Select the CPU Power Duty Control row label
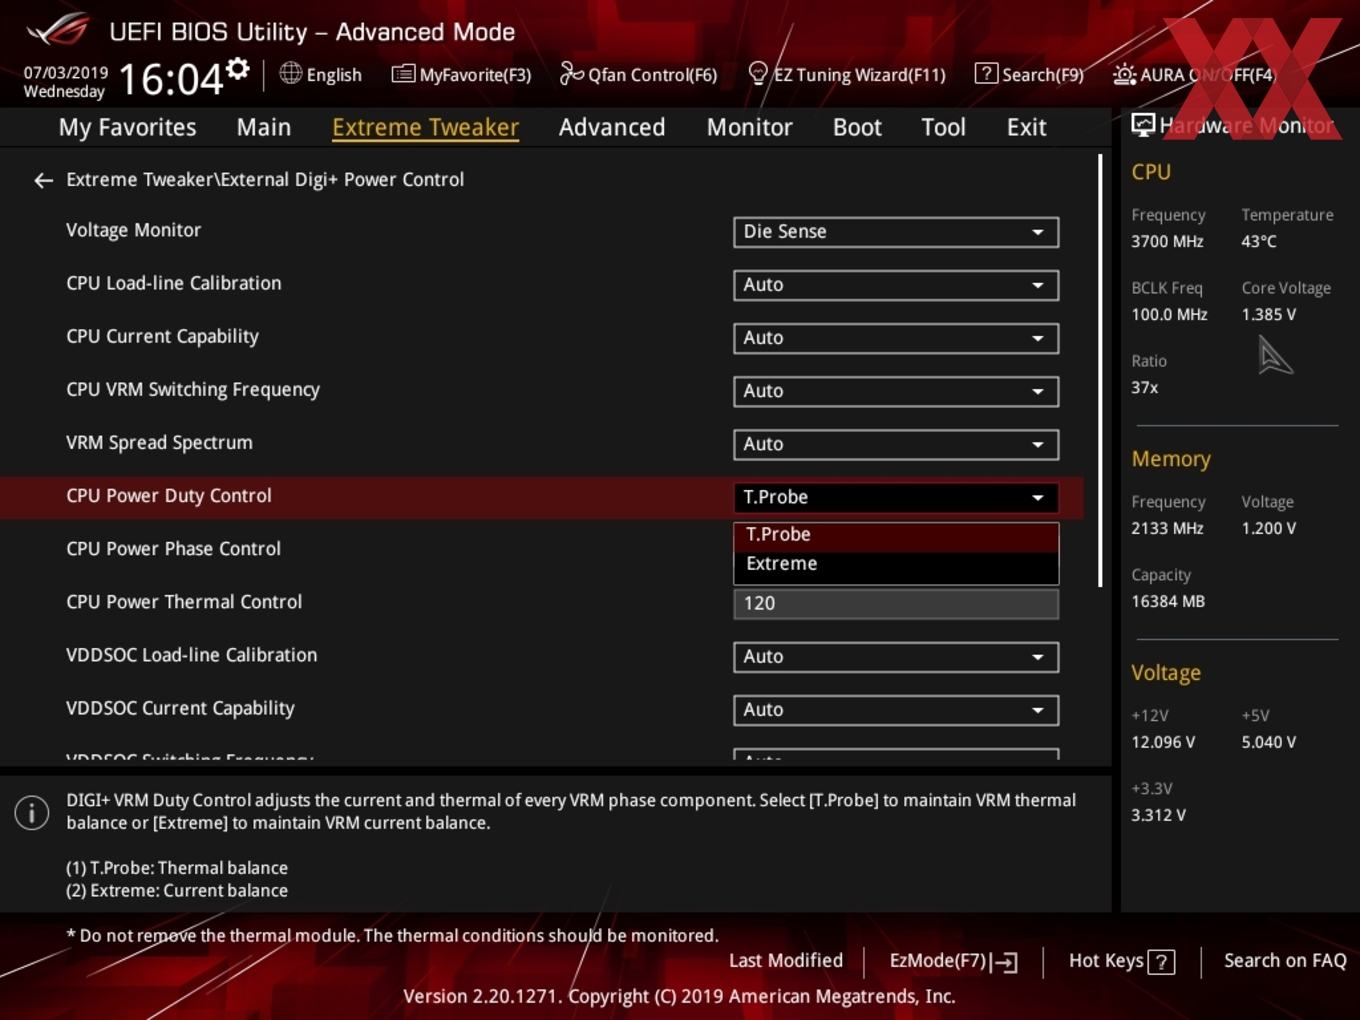1360x1020 pixels. pos(169,496)
